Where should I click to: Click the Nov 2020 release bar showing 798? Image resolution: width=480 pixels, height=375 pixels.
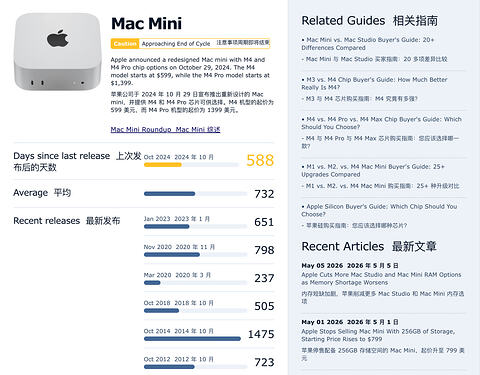[195, 255]
